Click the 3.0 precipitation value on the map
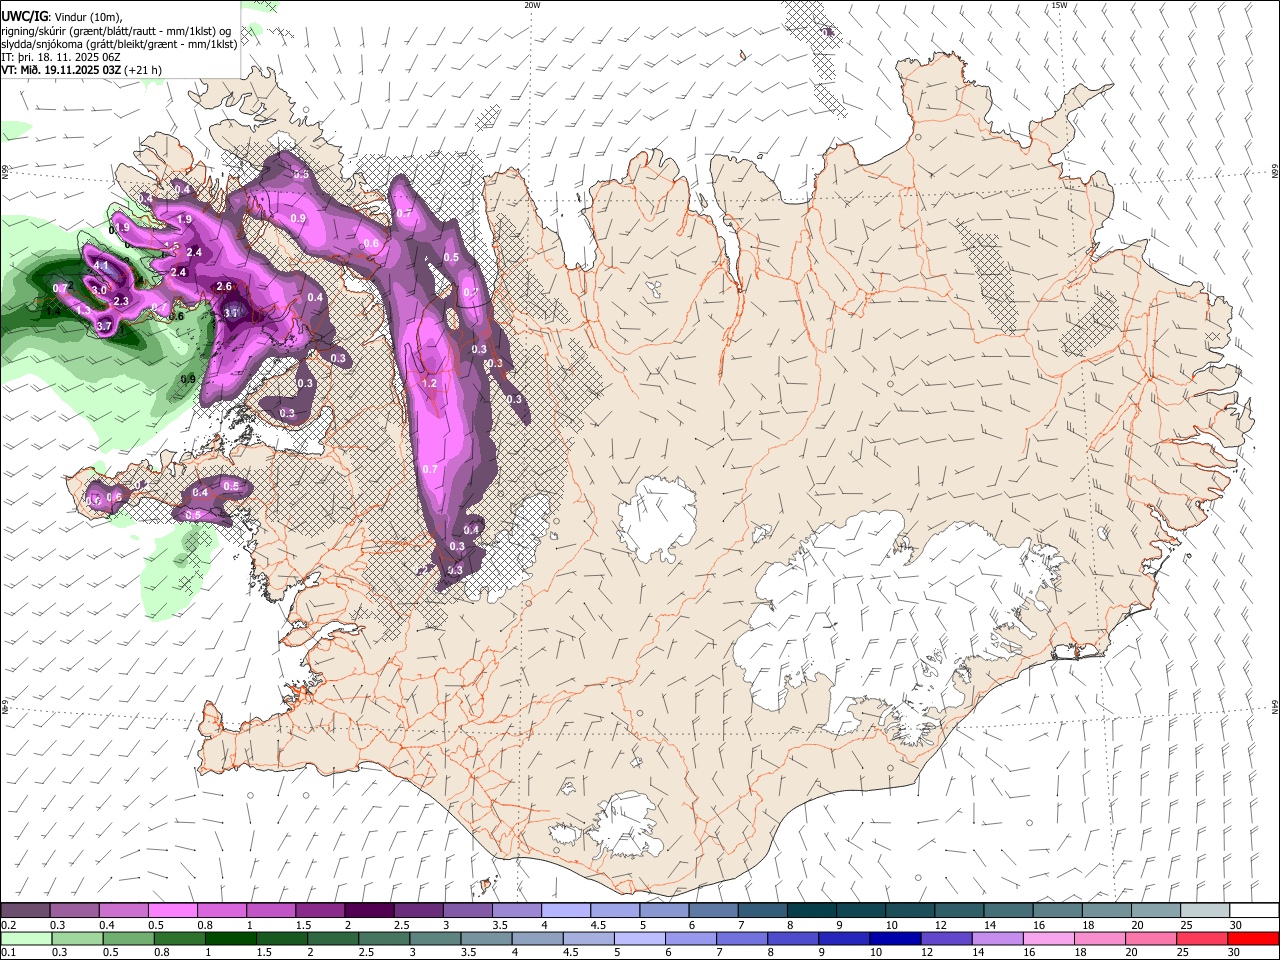Viewport: 1280px width, 960px height. (x=99, y=290)
